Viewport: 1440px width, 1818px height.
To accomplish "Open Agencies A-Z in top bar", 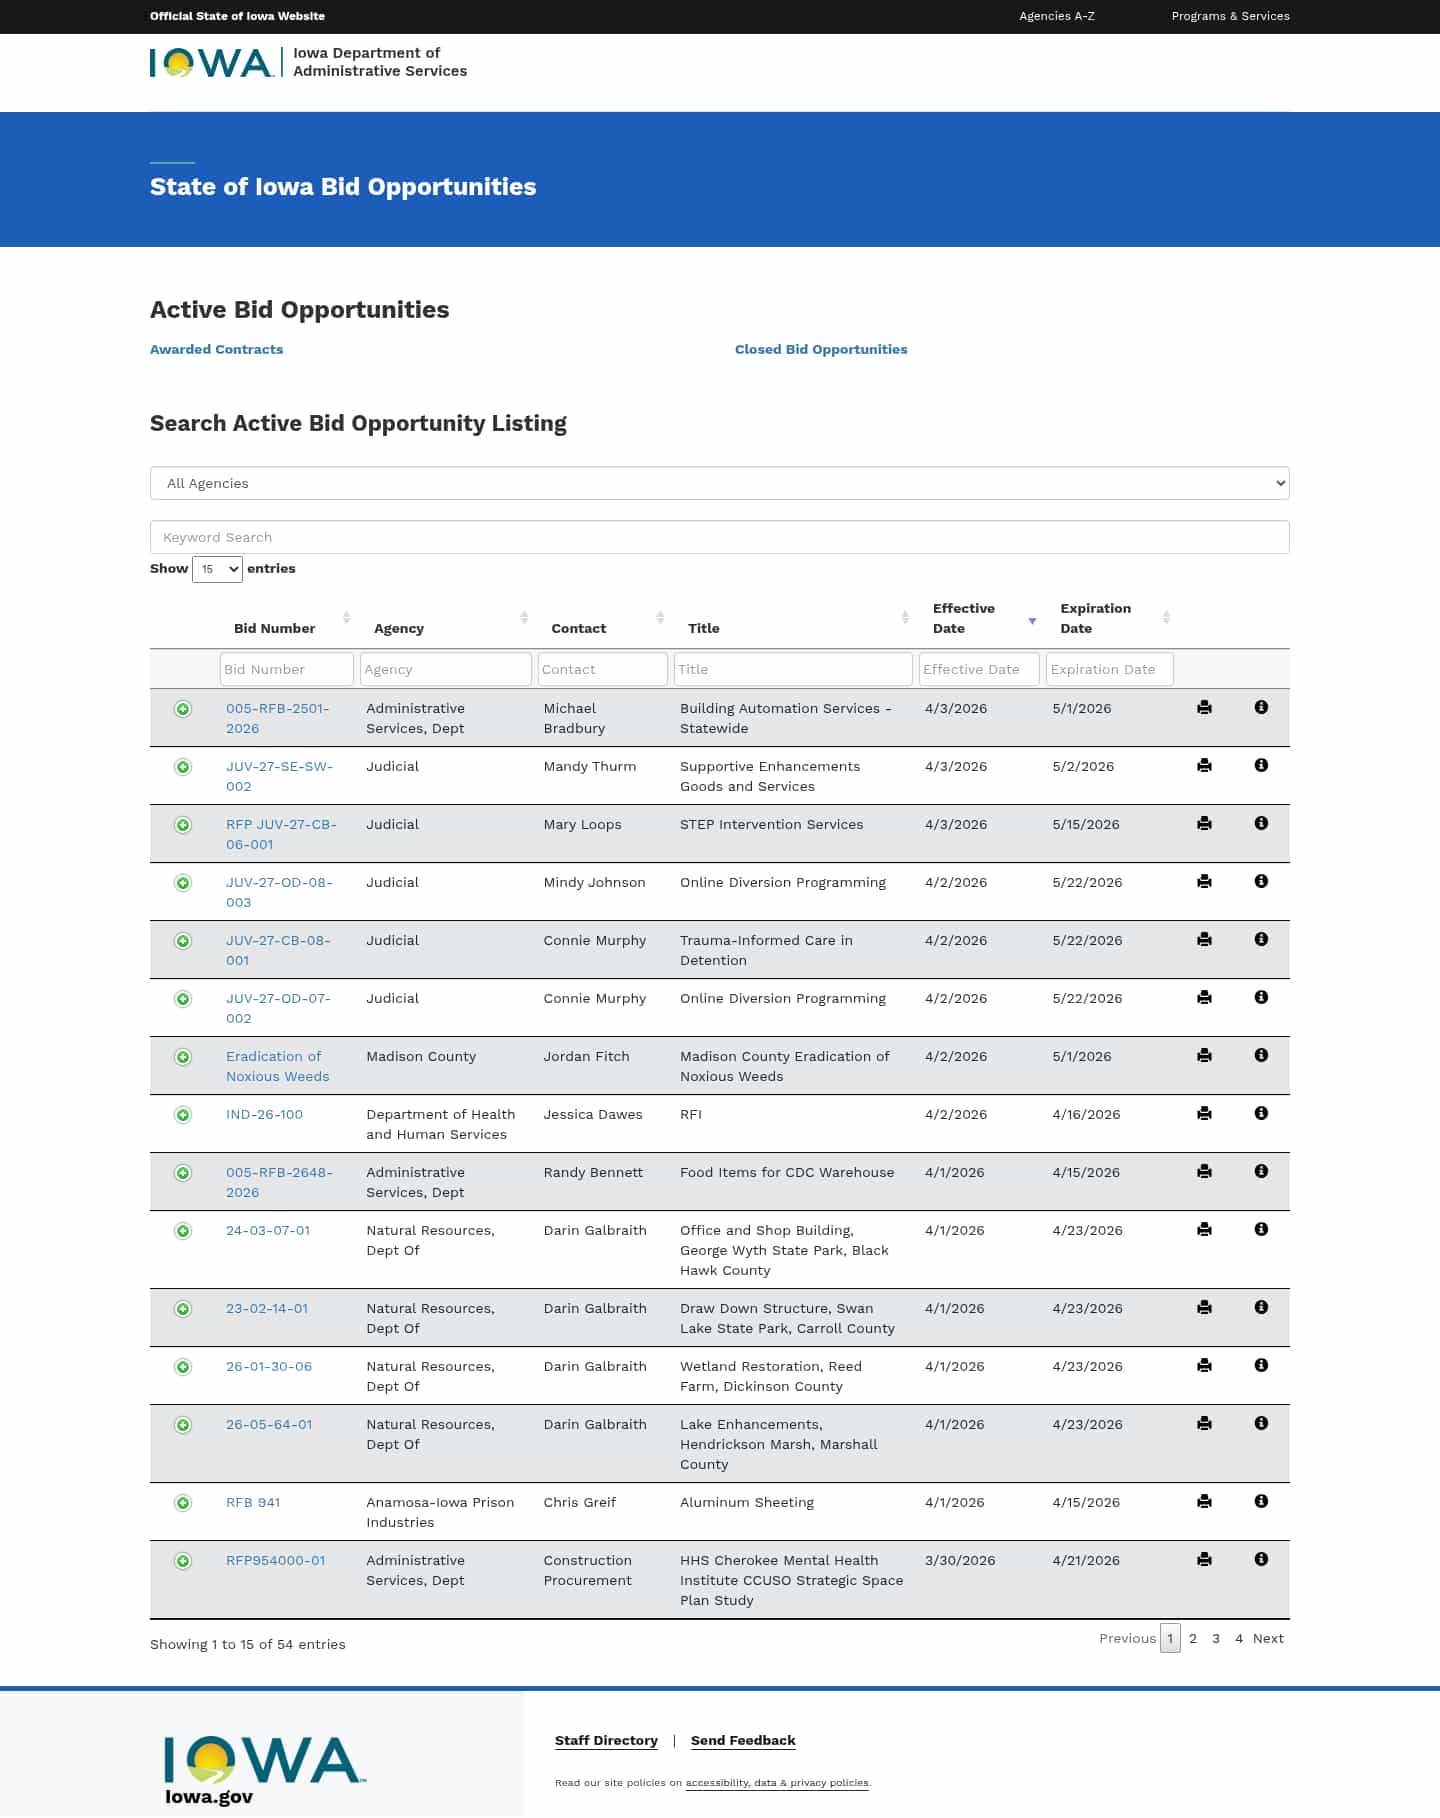I will coord(1056,16).
